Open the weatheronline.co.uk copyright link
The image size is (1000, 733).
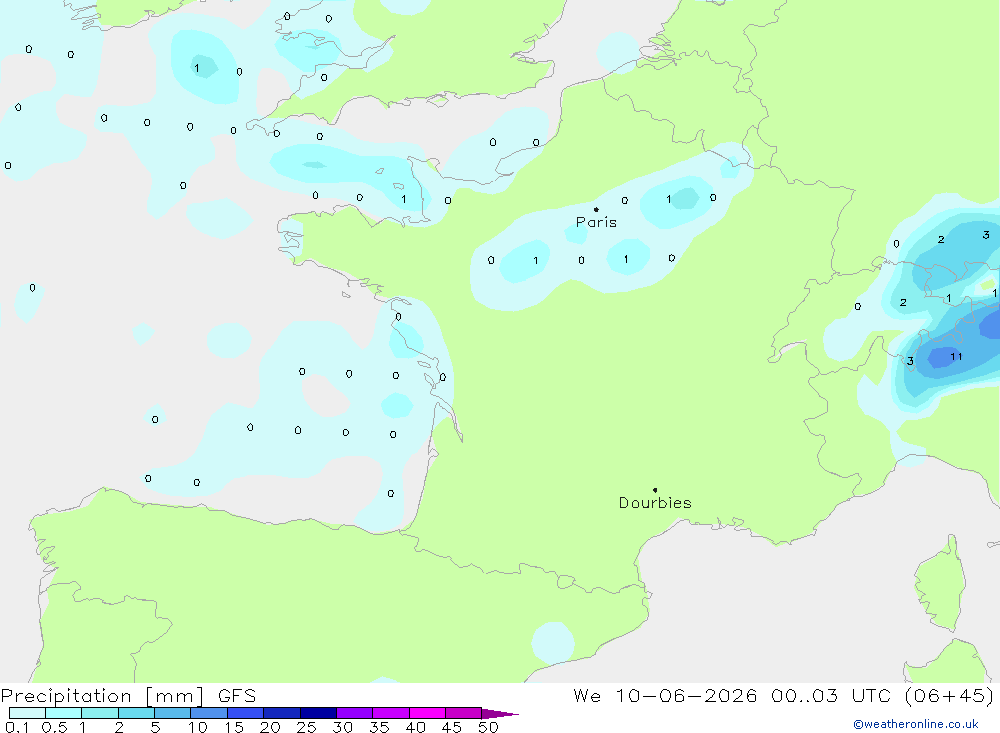coord(916,724)
